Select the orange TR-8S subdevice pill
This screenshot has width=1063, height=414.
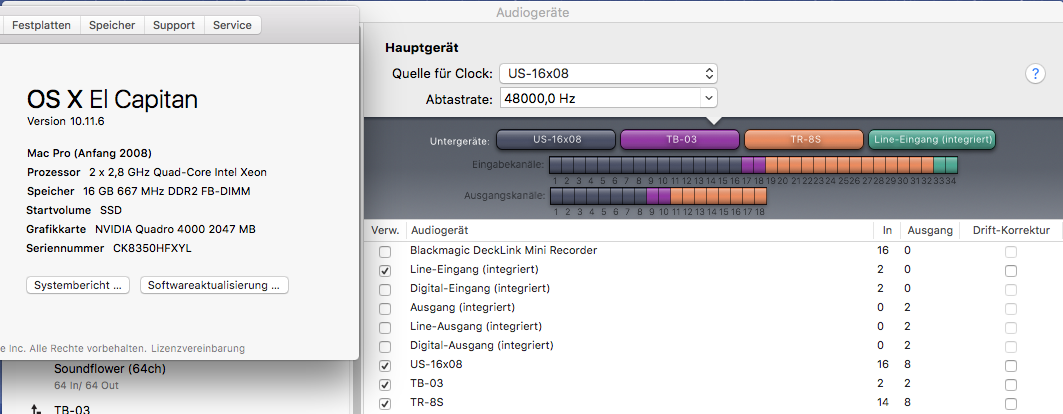point(804,140)
